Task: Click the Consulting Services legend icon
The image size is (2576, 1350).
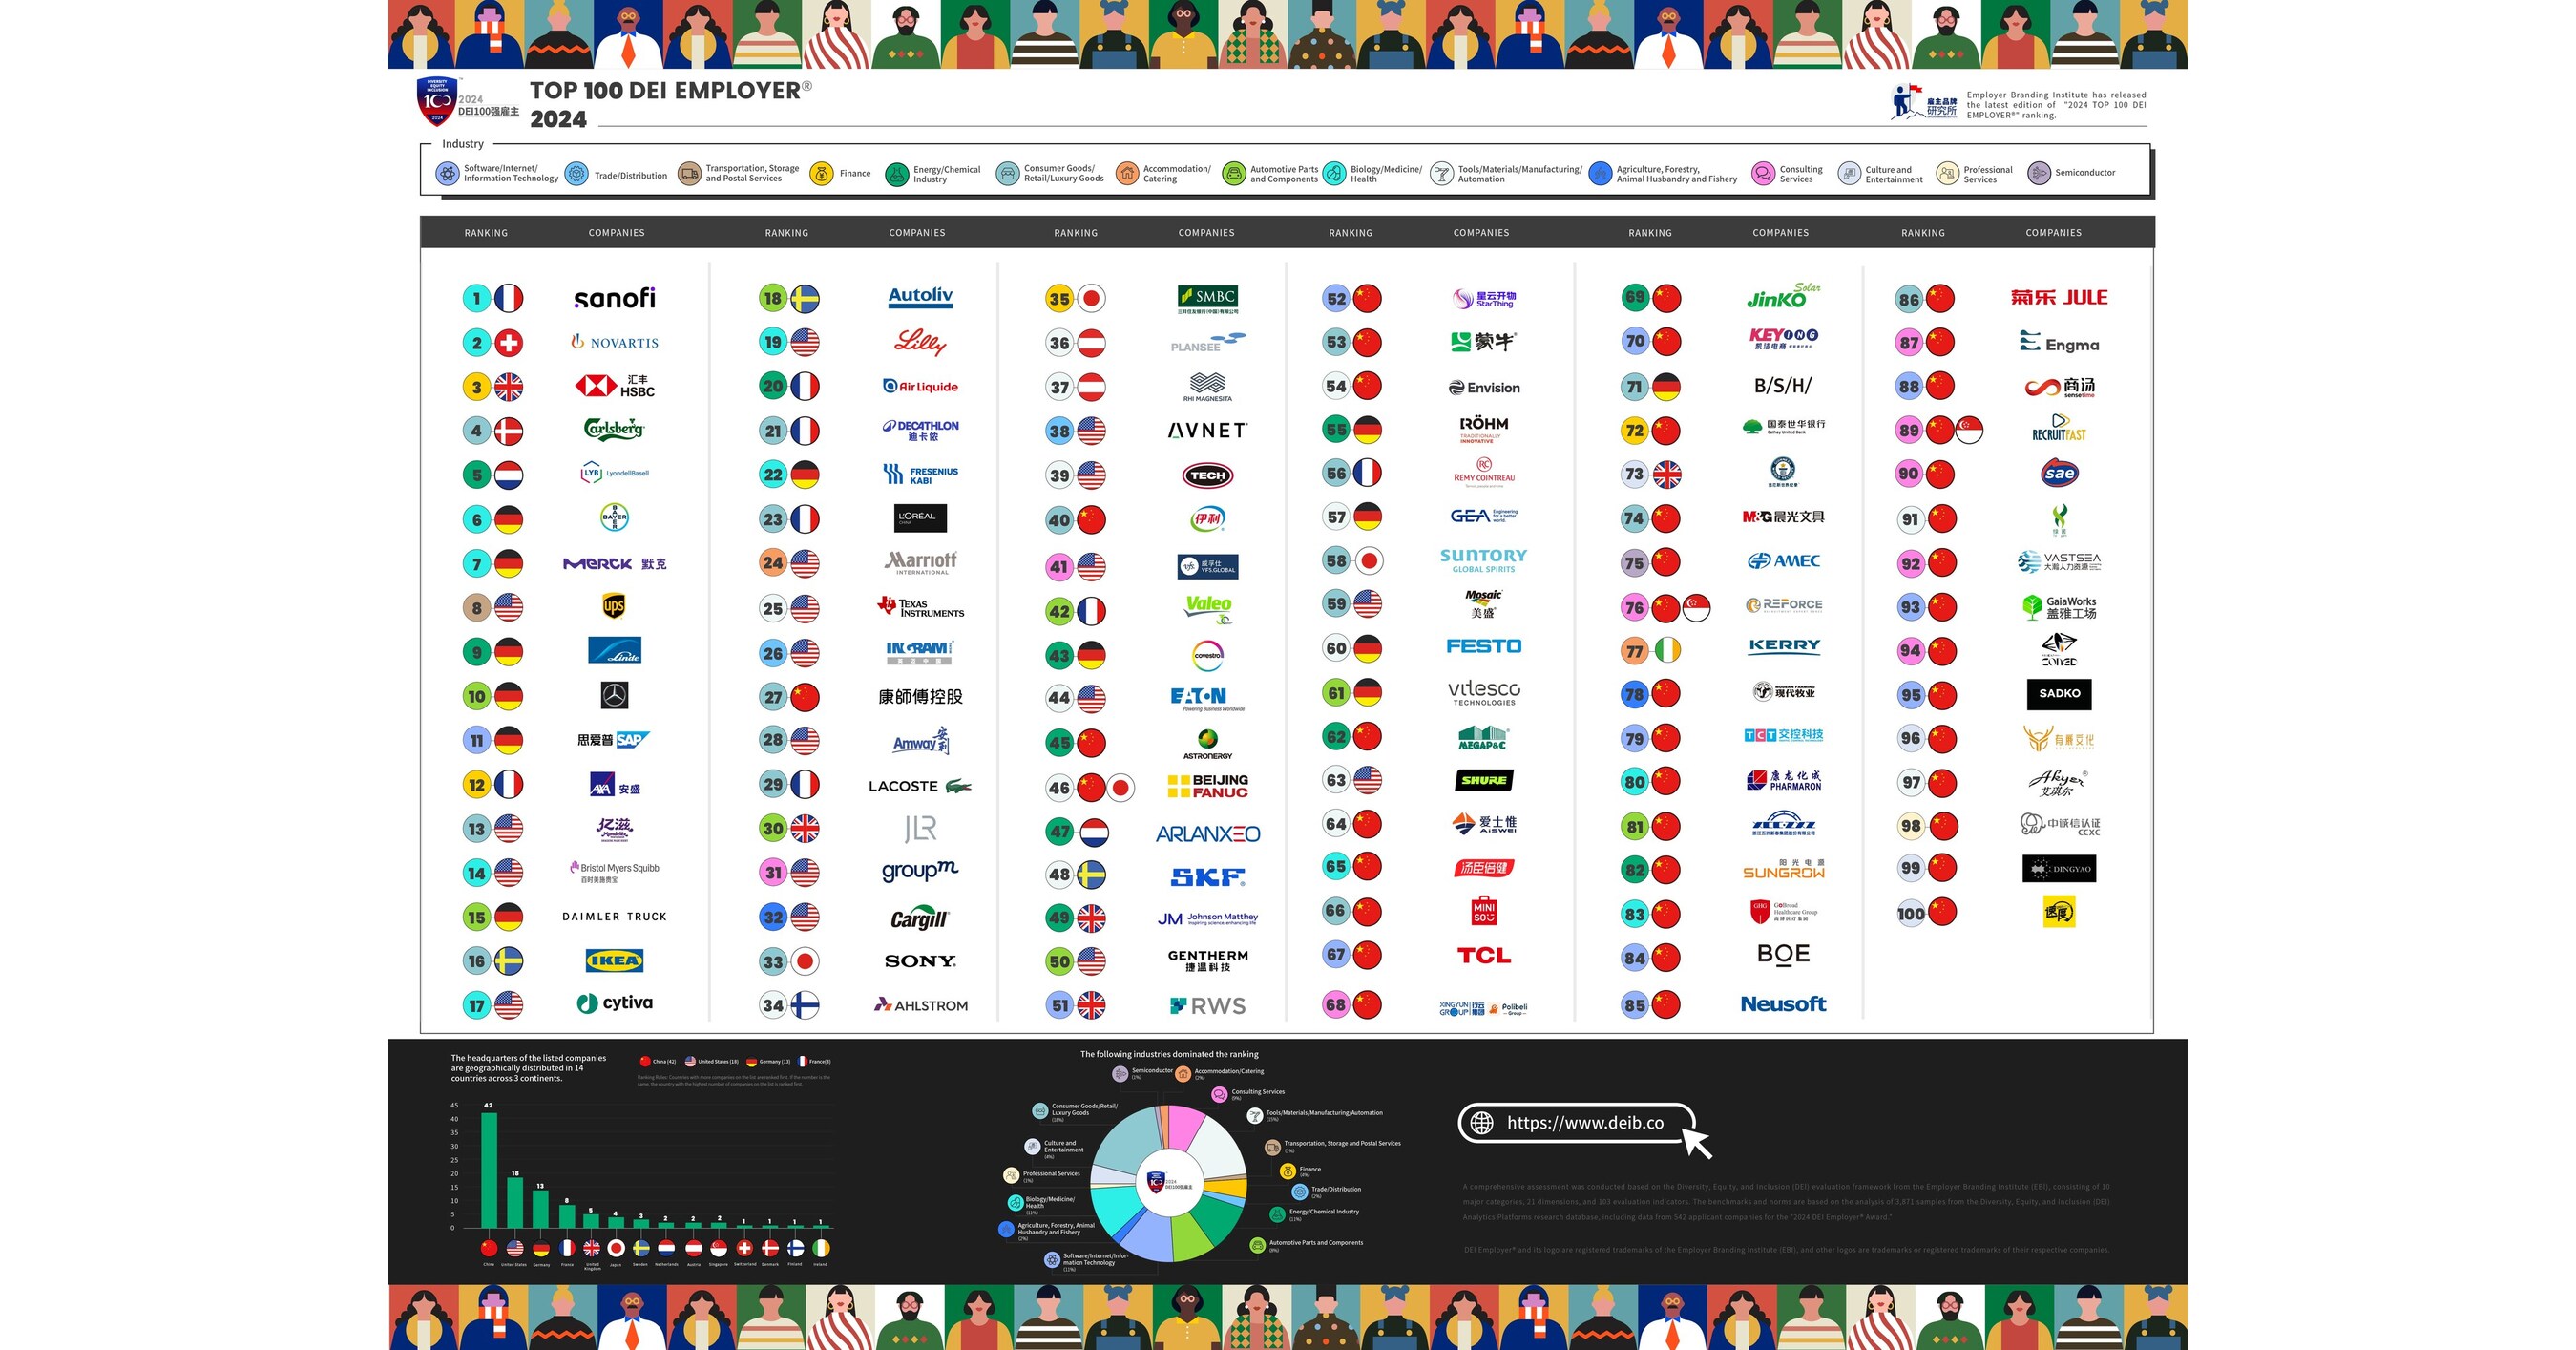Action: (x=1762, y=174)
